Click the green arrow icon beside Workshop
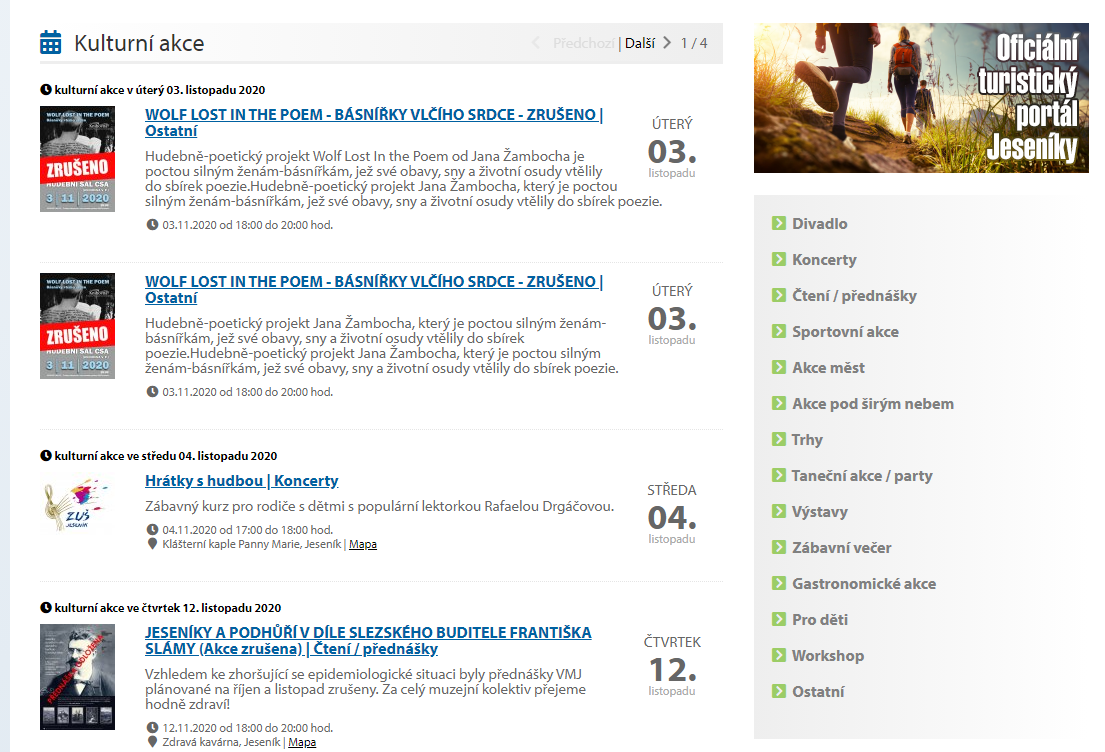This screenshot has height=752, width=1105. point(779,655)
